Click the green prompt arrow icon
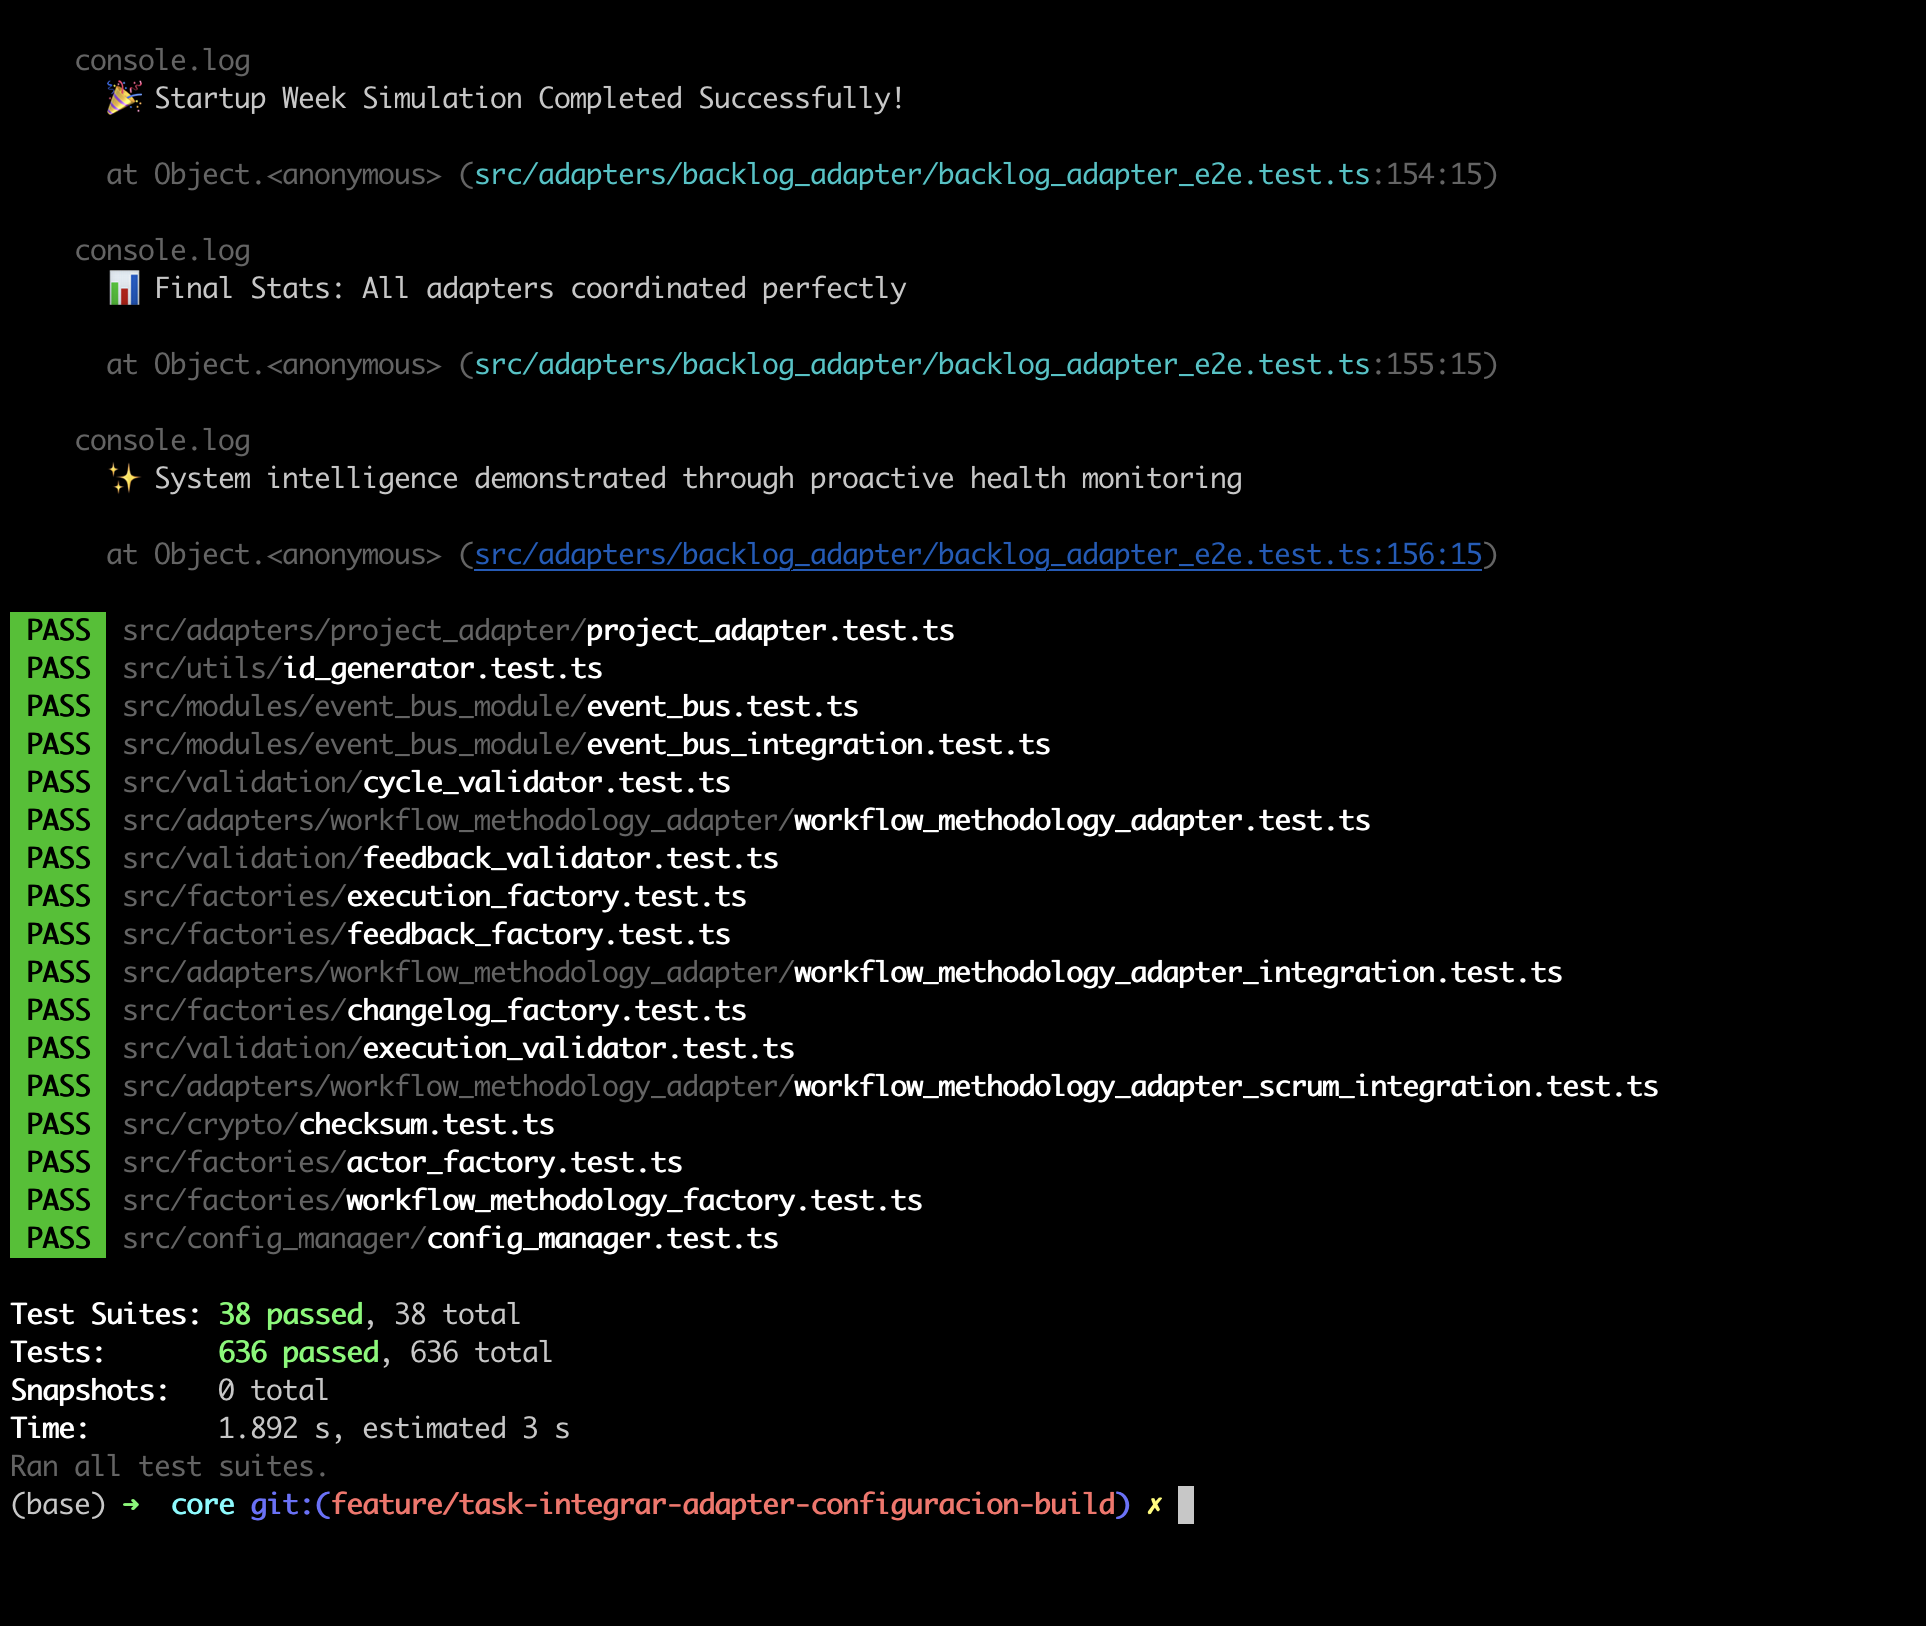 [131, 1504]
